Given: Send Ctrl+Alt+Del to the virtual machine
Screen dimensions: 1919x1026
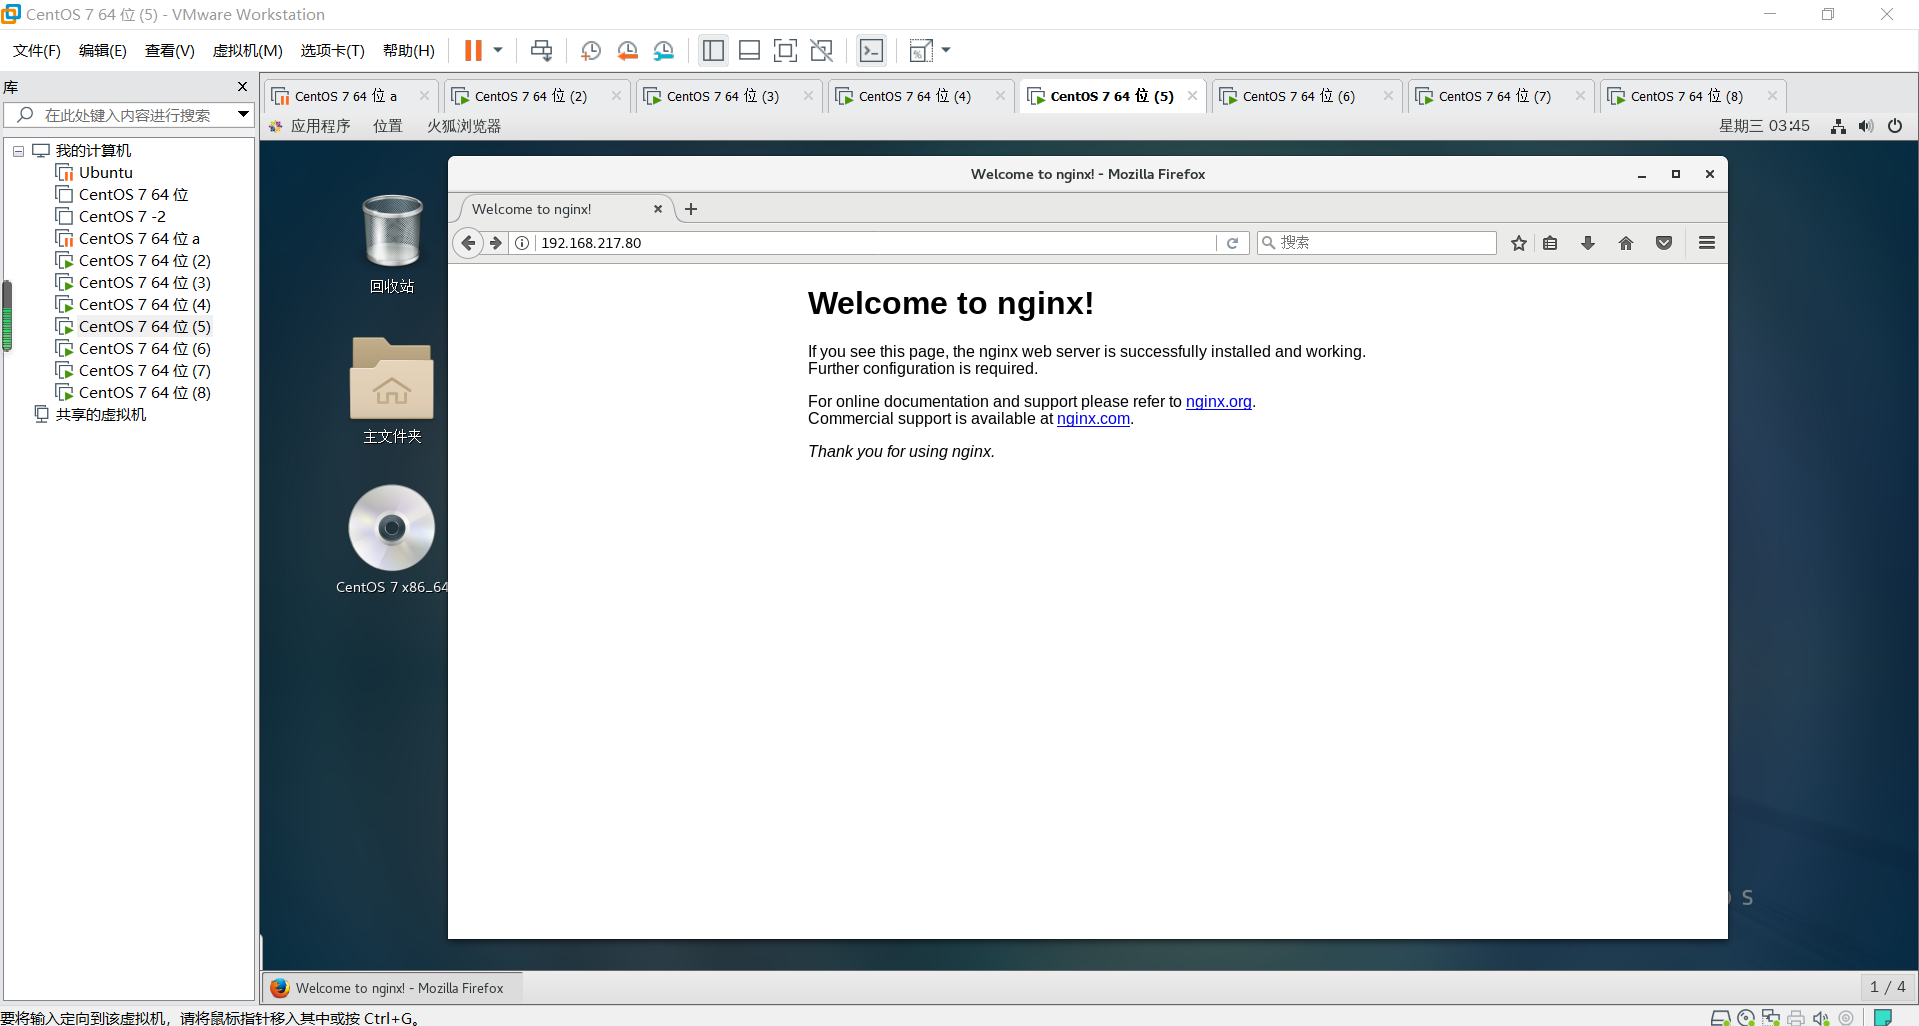Looking at the screenshot, I should coord(541,51).
